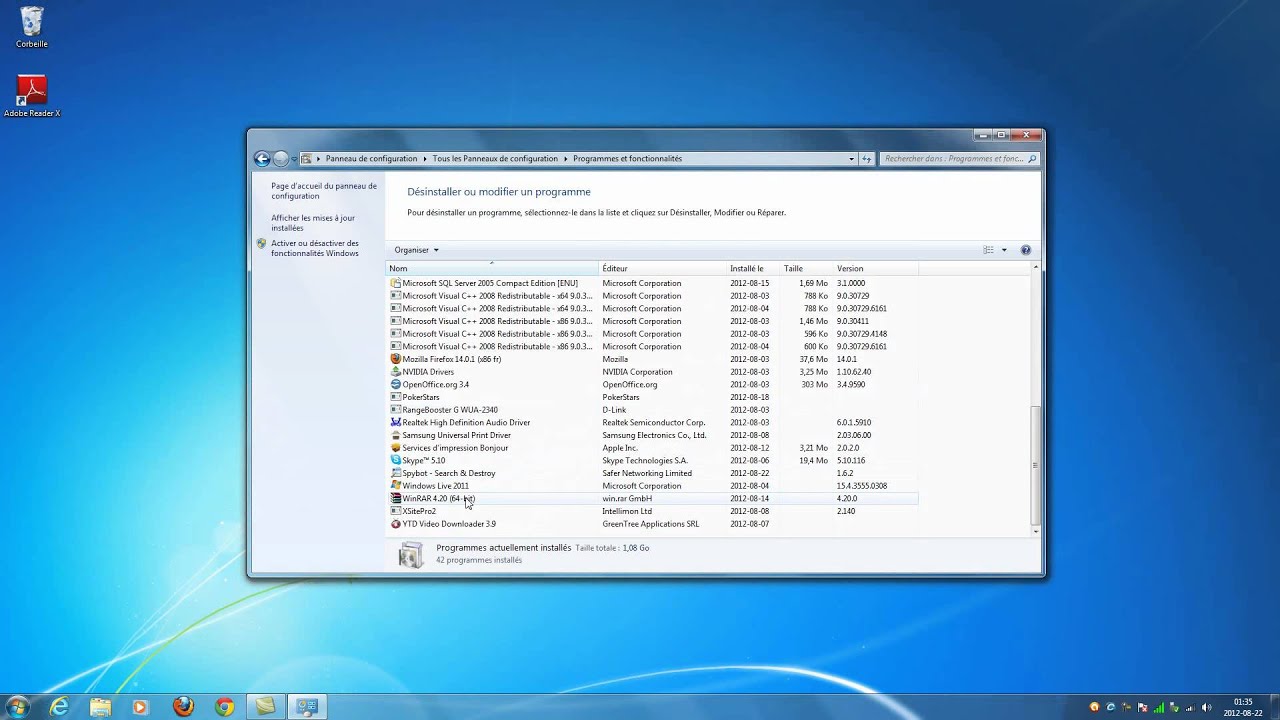Sort by the Taille column header
The image size is (1280, 720).
807,268
